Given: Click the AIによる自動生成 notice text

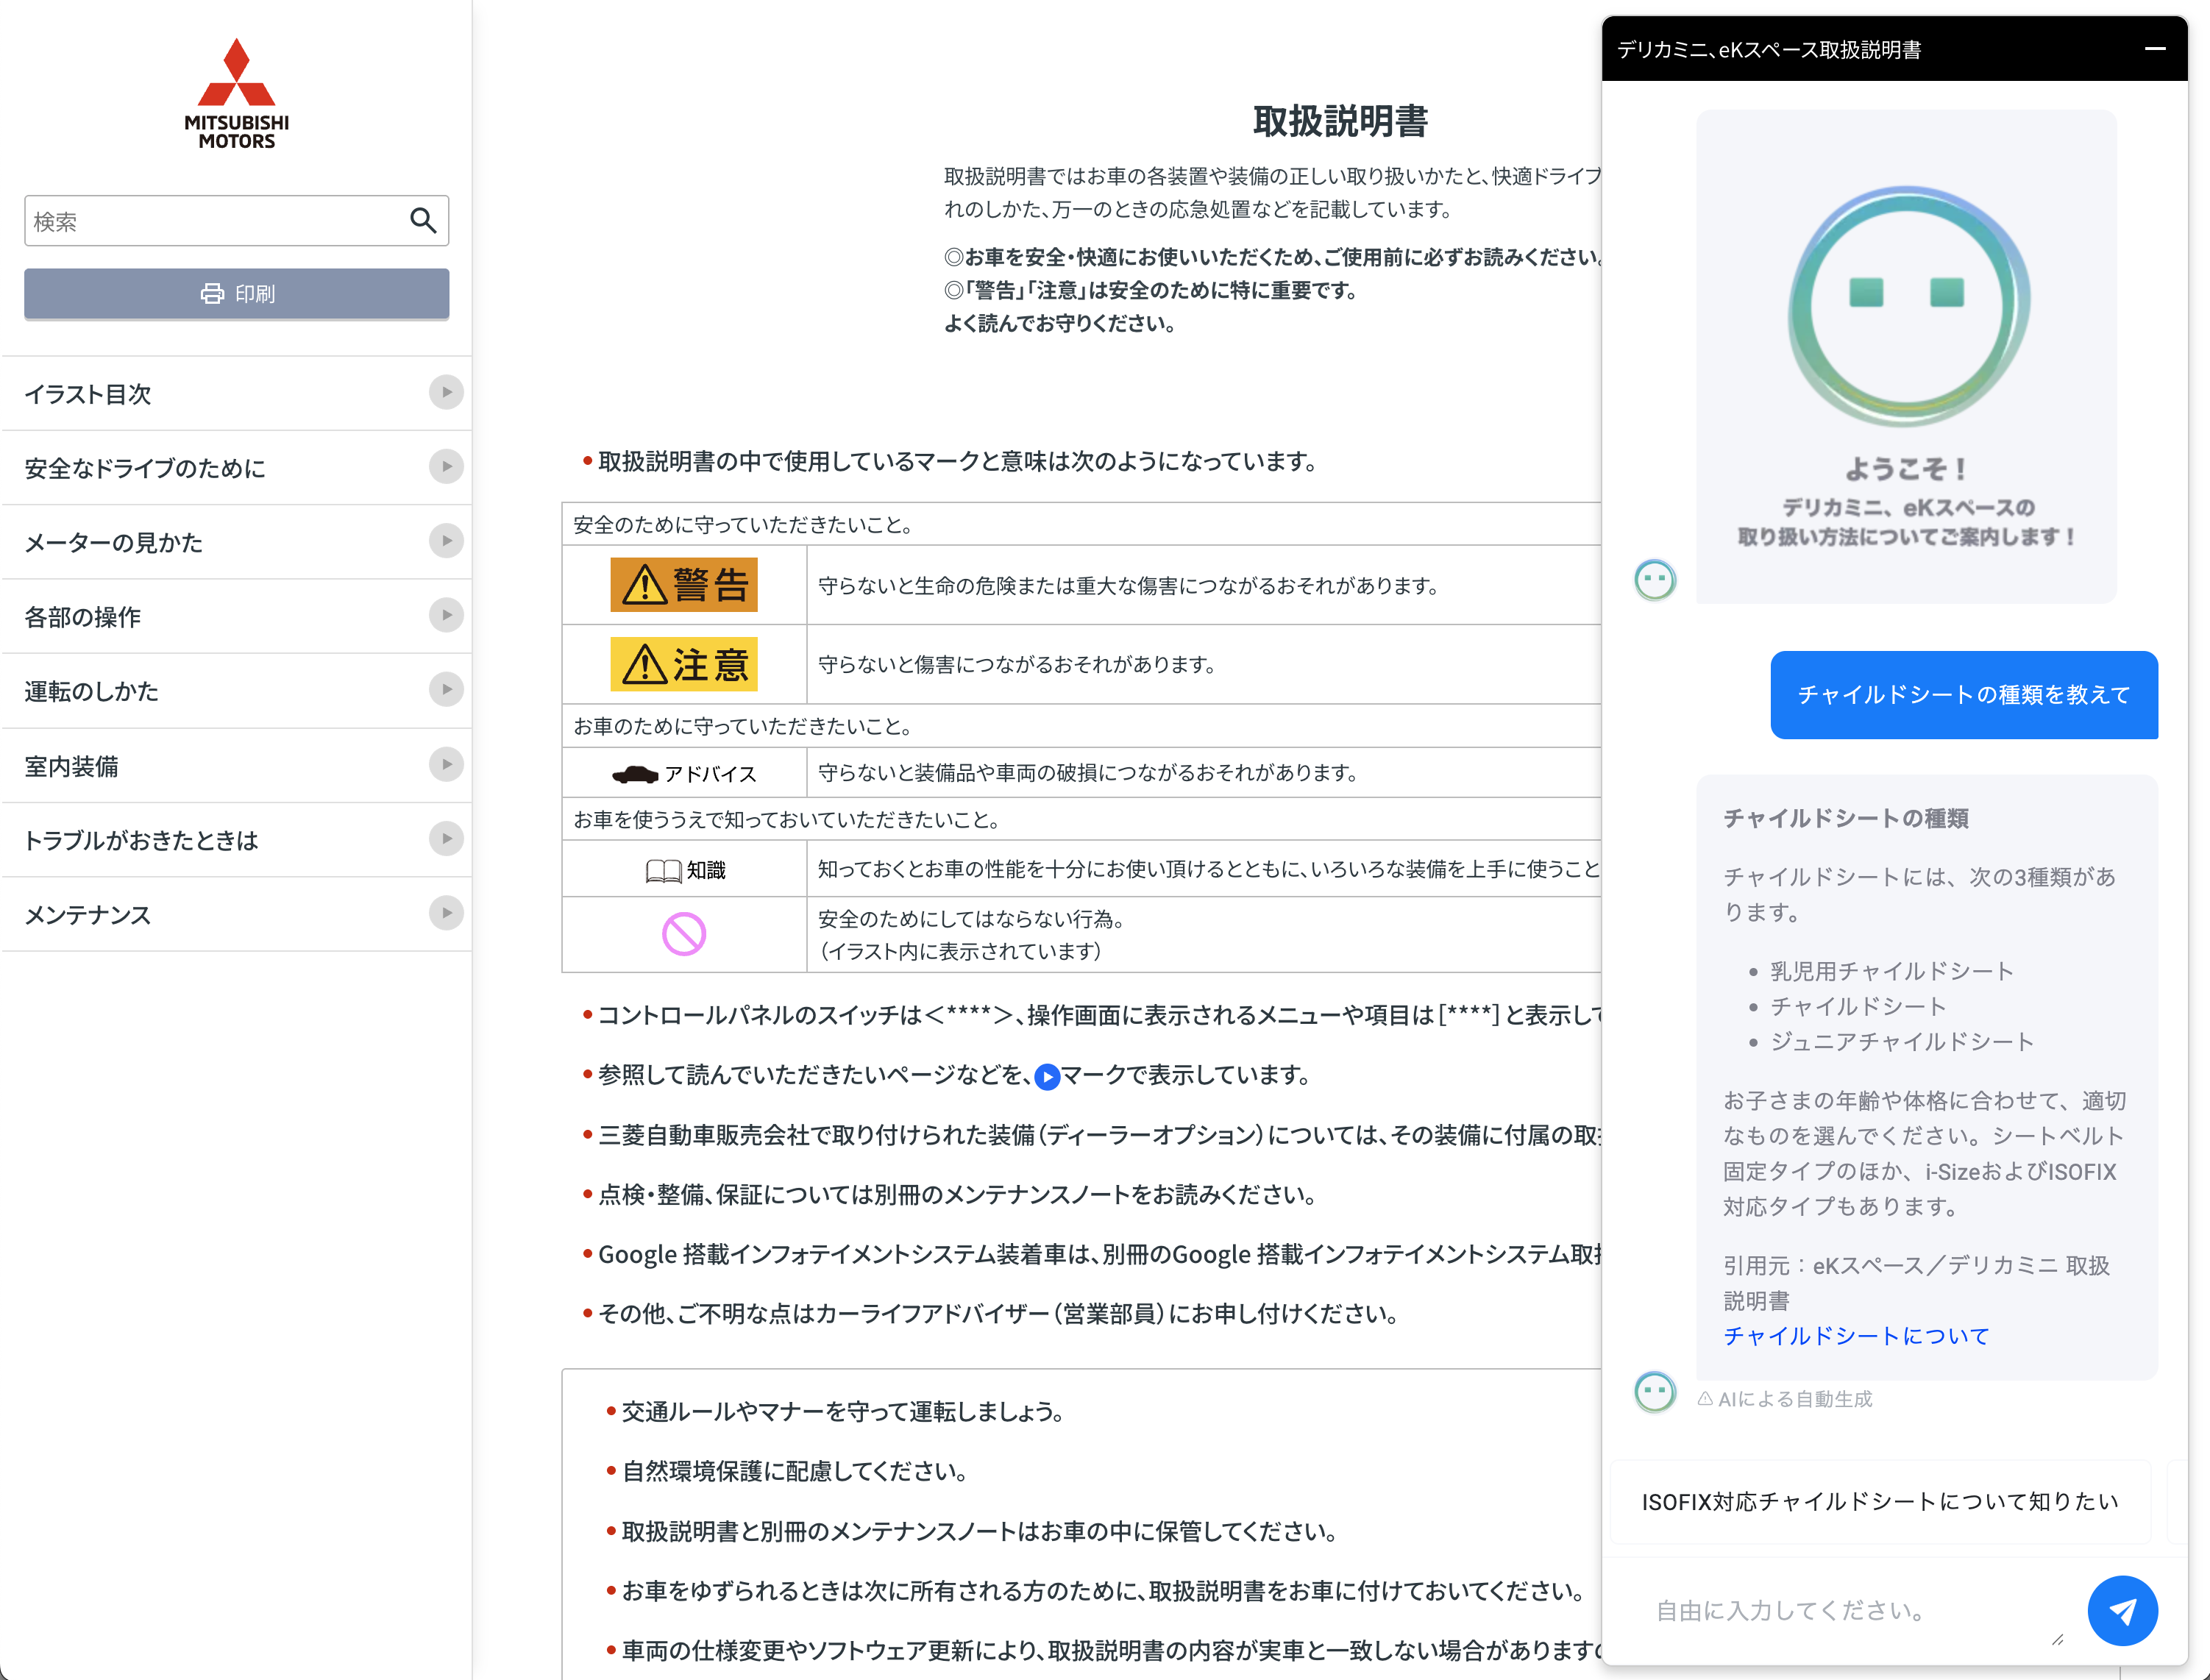Looking at the screenshot, I should (1785, 1399).
